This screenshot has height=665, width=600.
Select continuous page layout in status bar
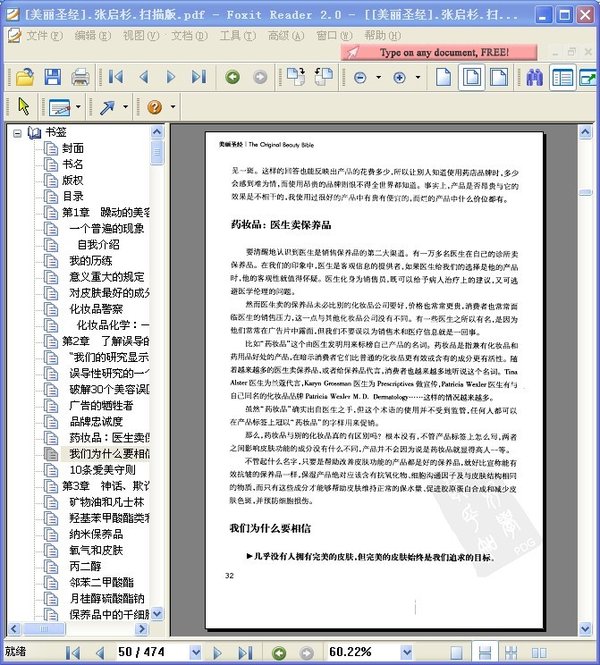484,653
